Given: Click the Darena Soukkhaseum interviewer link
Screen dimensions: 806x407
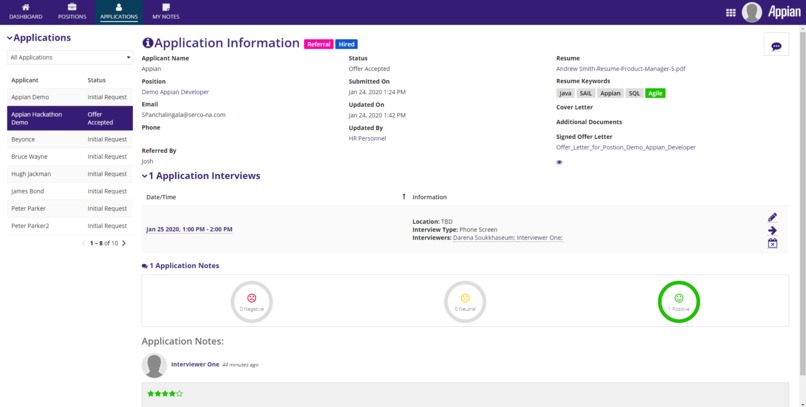Looking at the screenshot, I should (483, 238).
